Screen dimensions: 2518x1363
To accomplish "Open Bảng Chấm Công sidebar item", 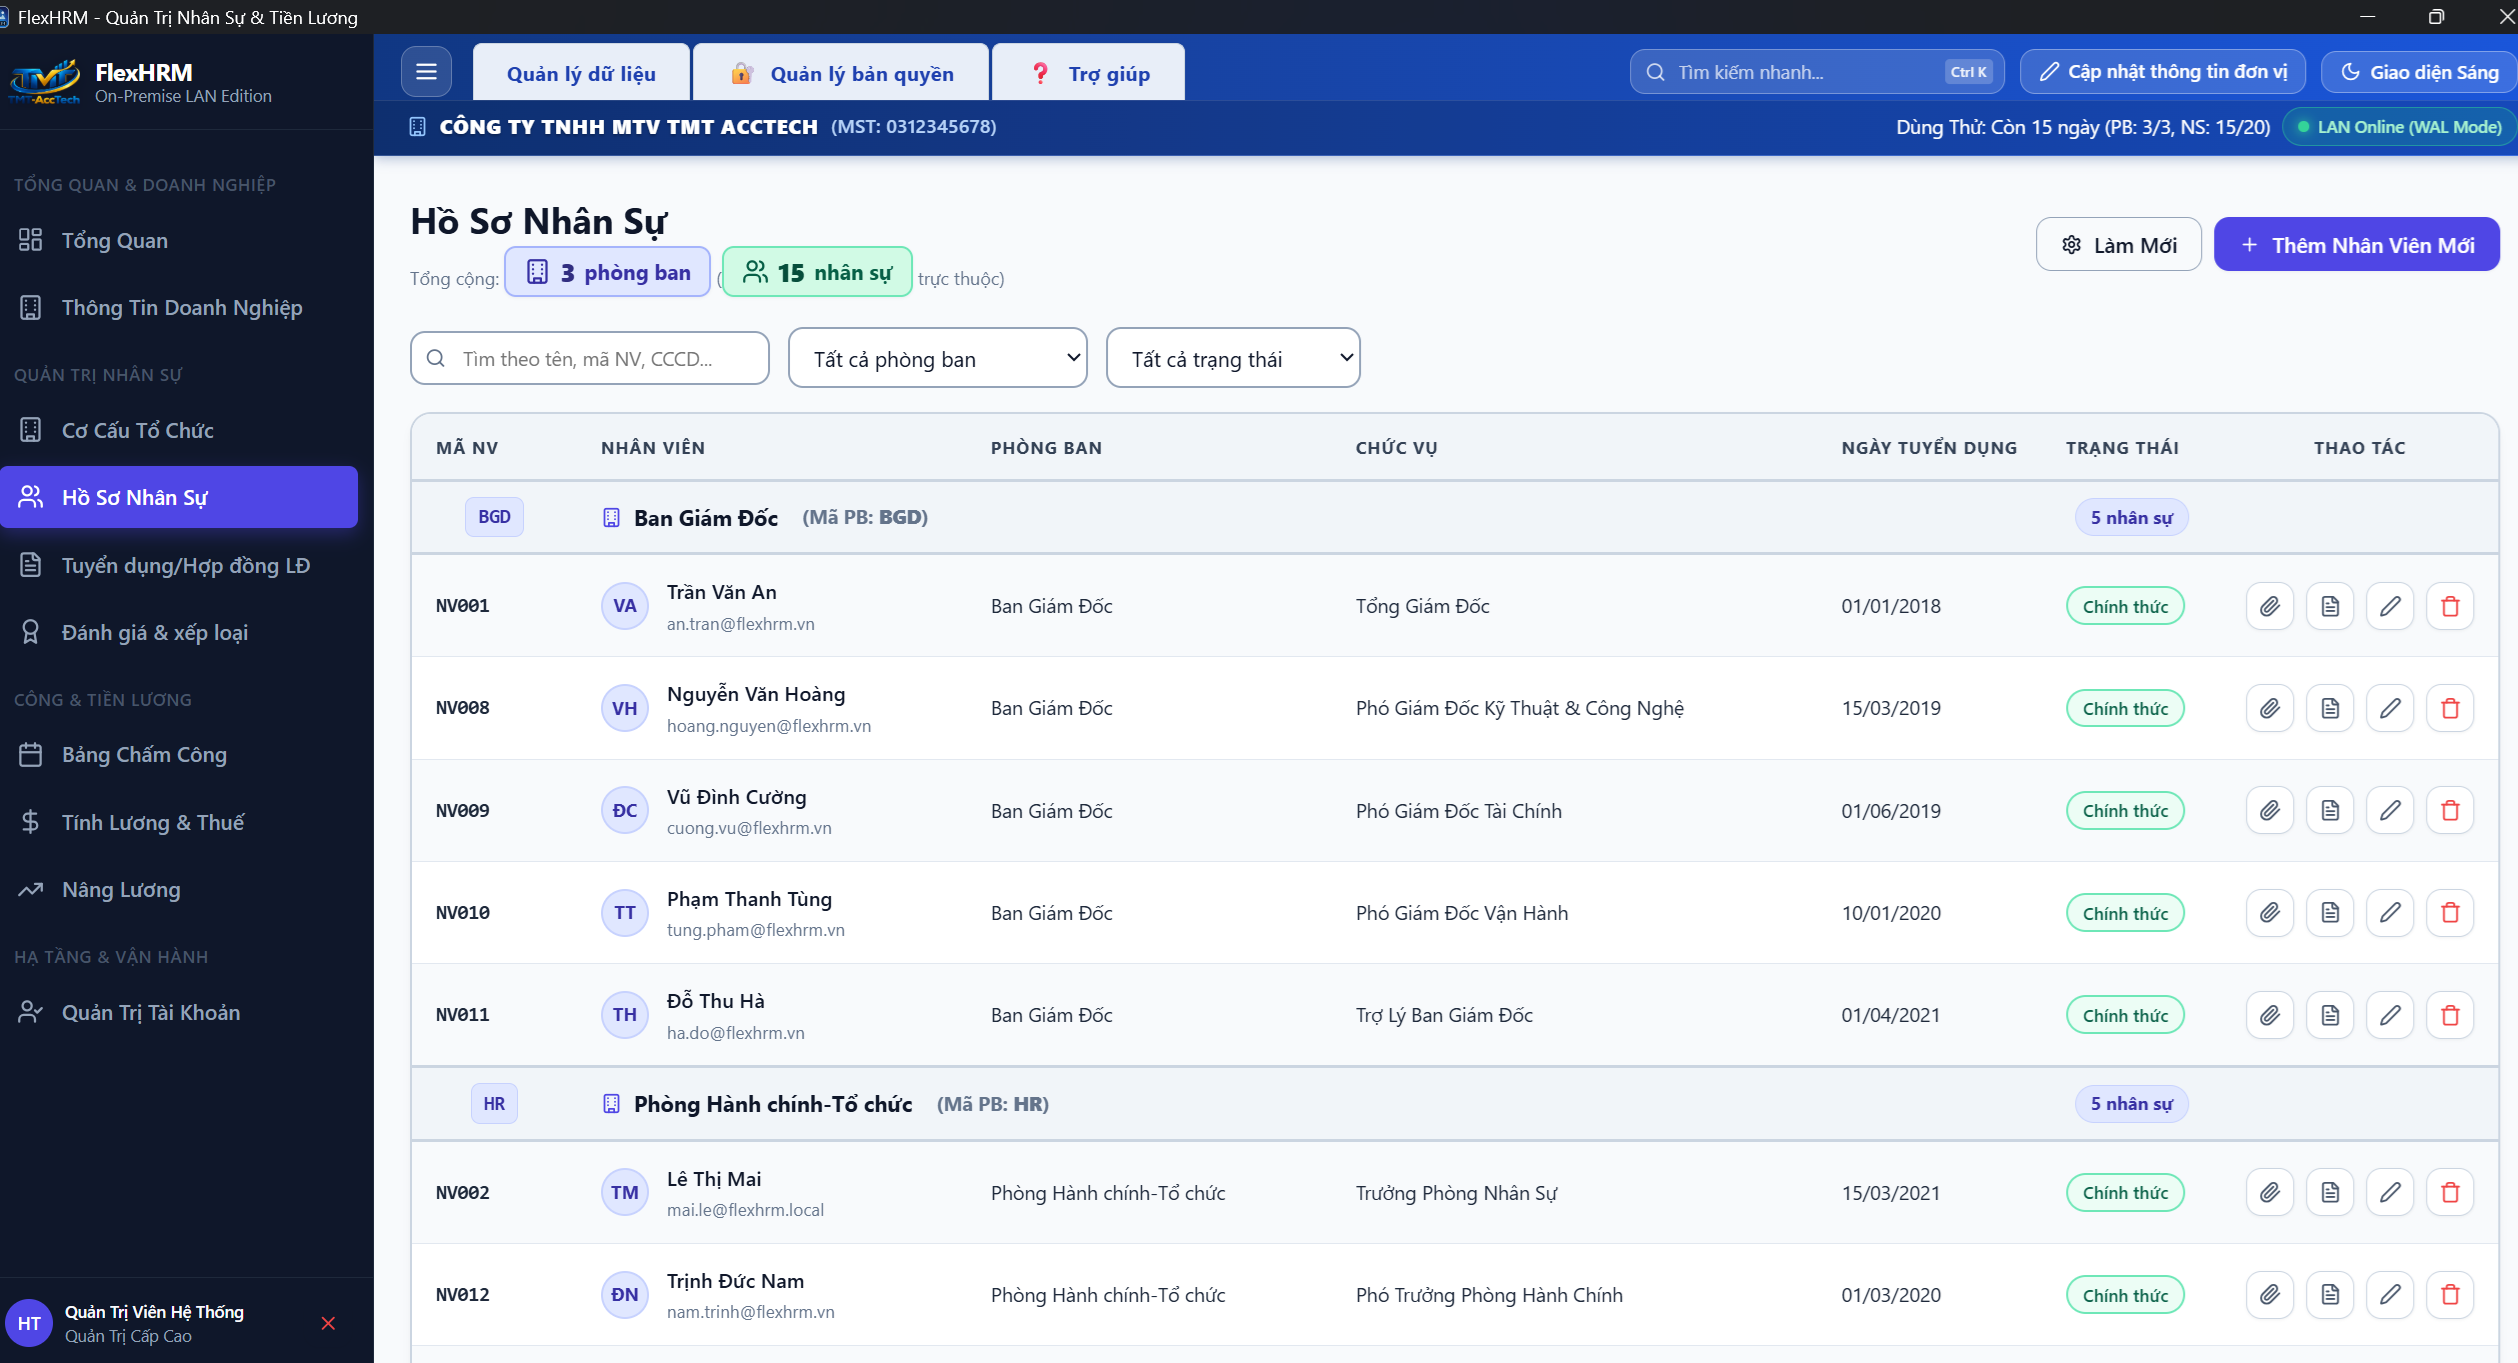I will pos(179,755).
